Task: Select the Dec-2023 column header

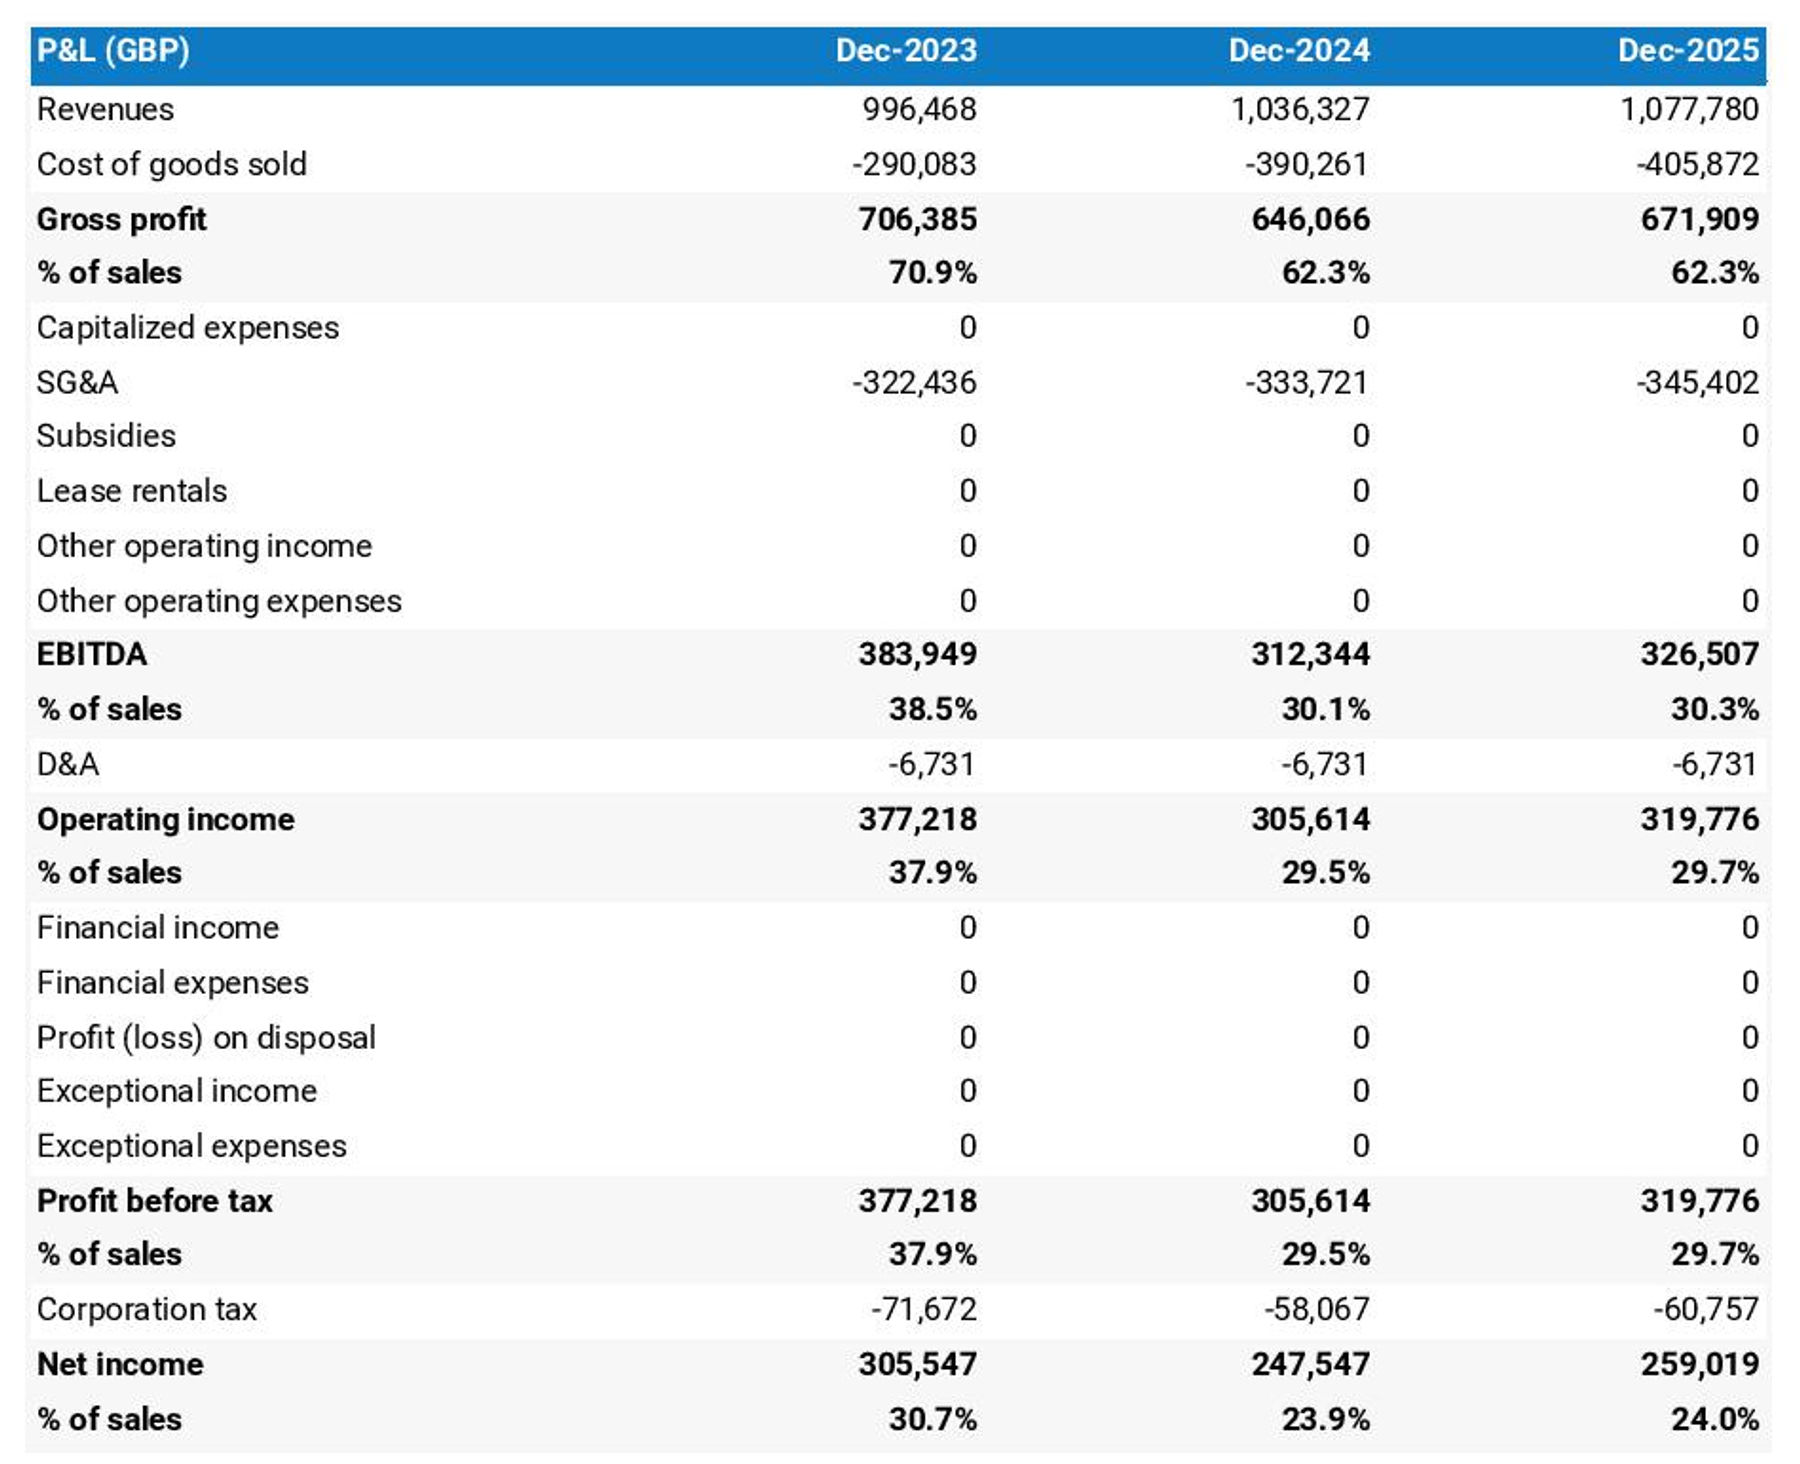Action: tap(905, 50)
